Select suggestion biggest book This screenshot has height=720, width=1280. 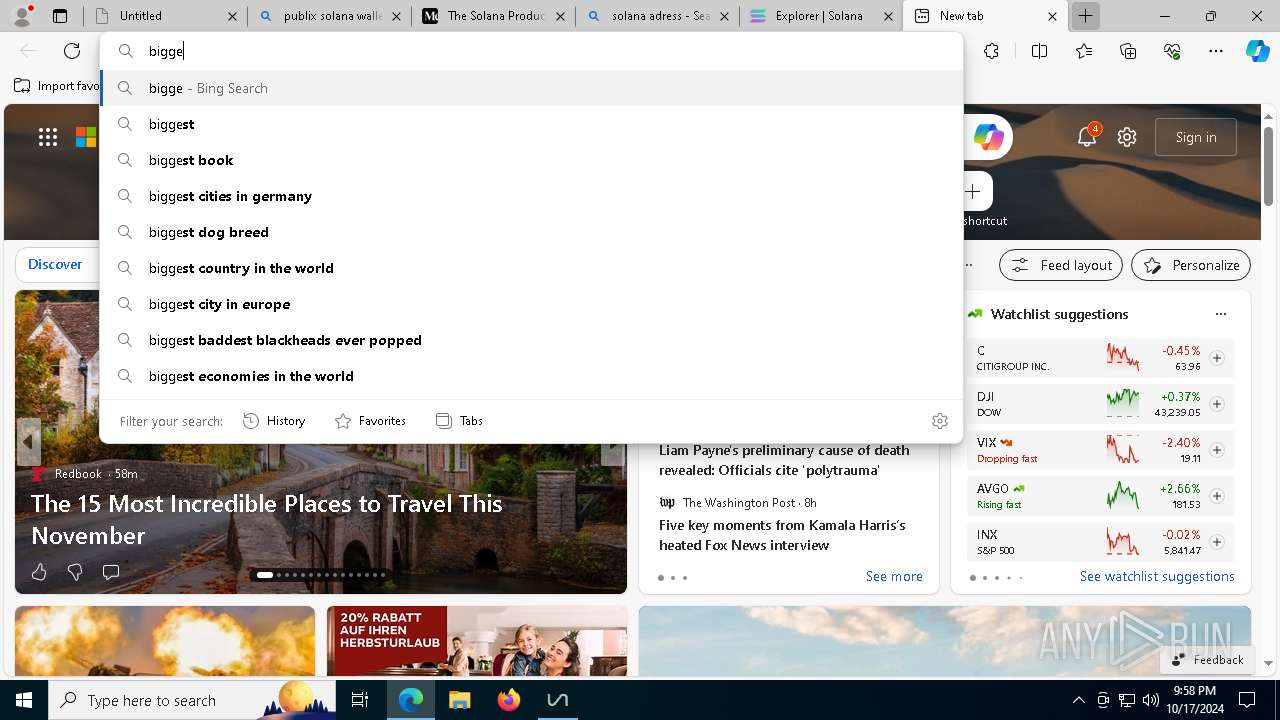click(531, 160)
